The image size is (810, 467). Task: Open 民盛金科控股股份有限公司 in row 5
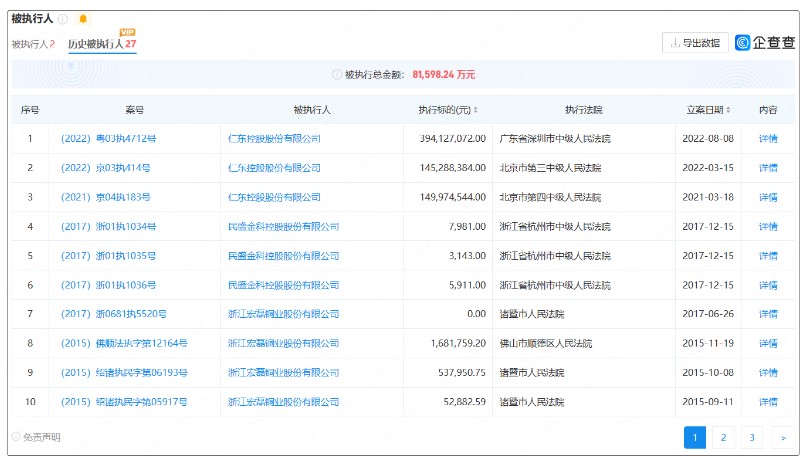284,256
